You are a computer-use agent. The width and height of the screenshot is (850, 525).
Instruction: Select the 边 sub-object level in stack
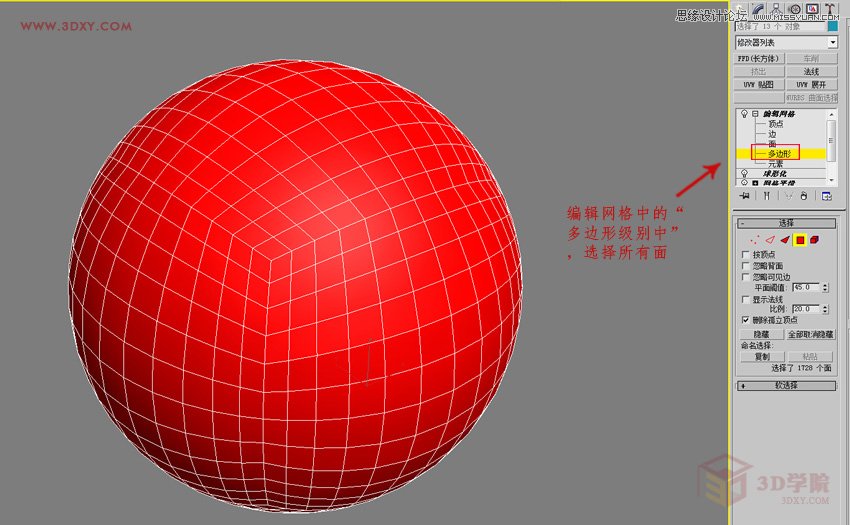(772, 134)
